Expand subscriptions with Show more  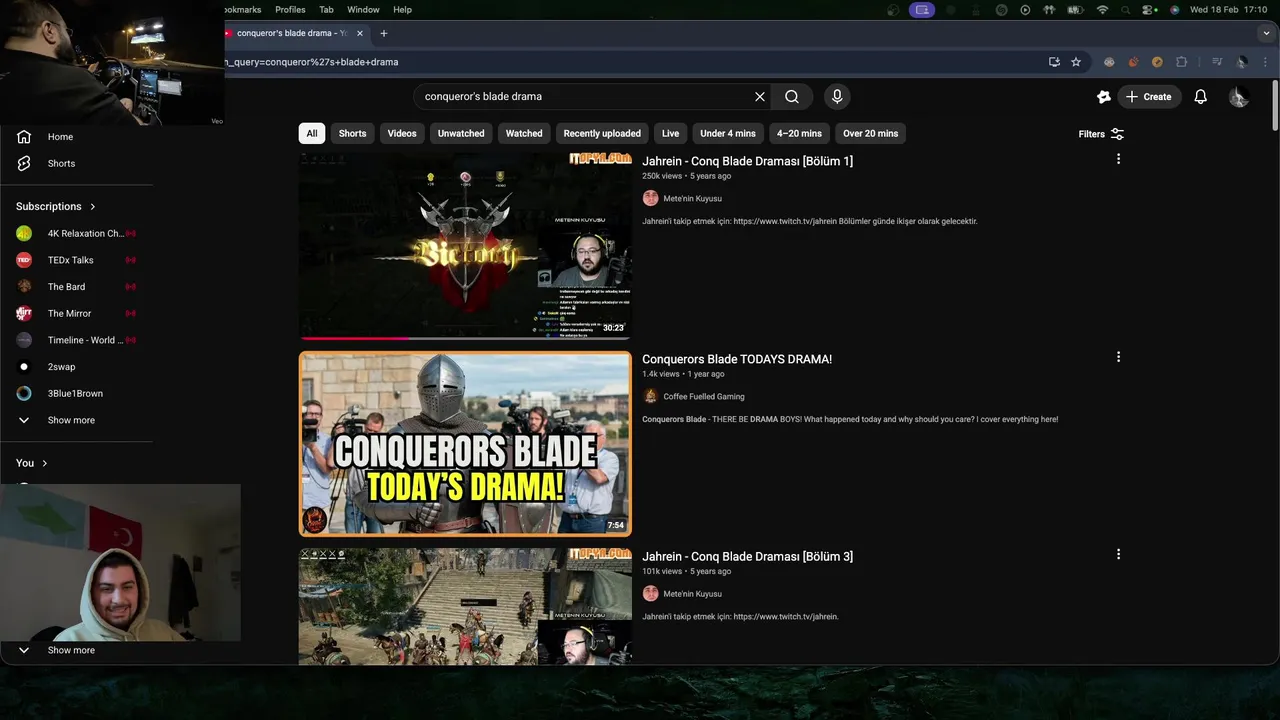(x=71, y=420)
